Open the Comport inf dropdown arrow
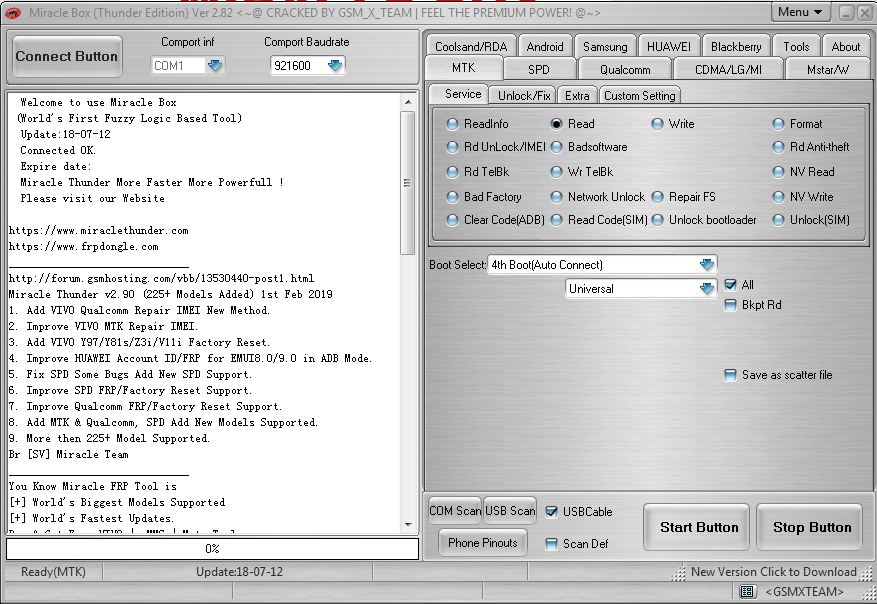Viewport: 877px width, 604px height. 215,65
